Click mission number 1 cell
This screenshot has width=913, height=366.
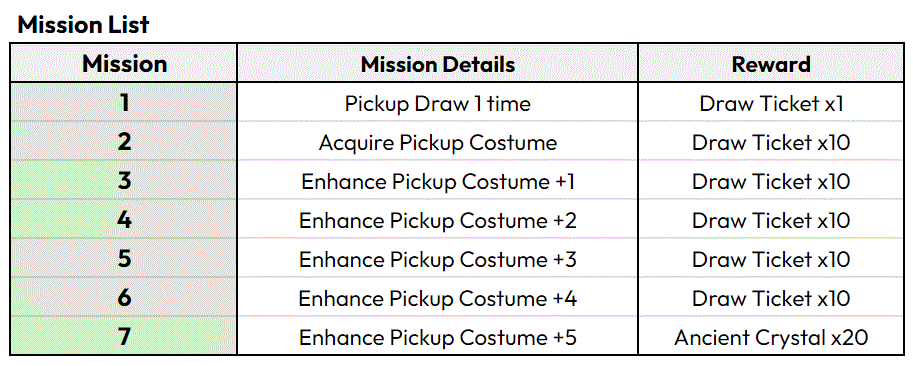point(124,103)
